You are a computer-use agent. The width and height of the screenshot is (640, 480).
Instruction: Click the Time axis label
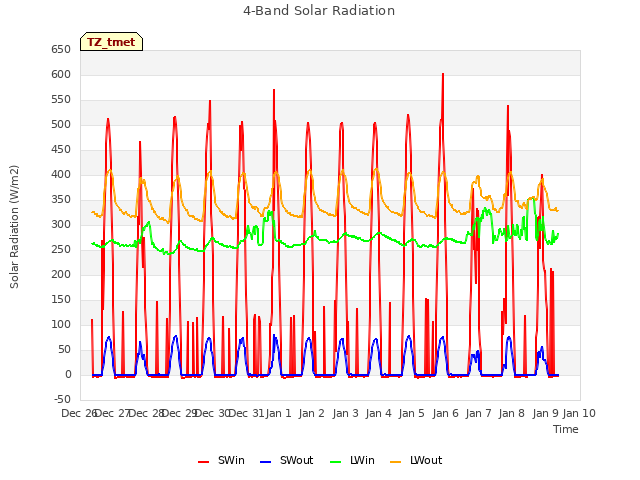566,429
